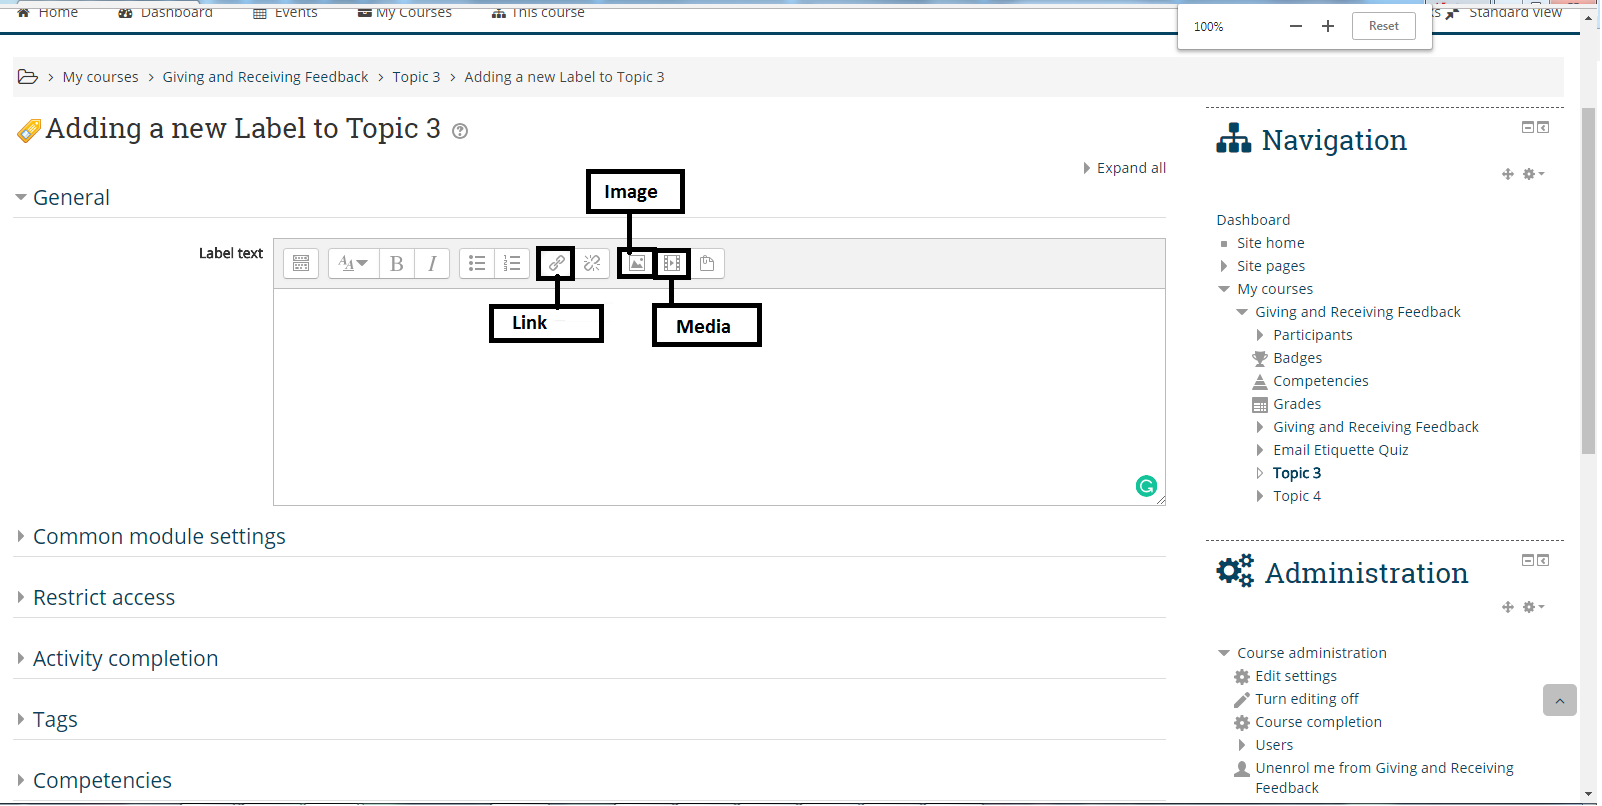Expand the Restrict access section

click(x=104, y=598)
